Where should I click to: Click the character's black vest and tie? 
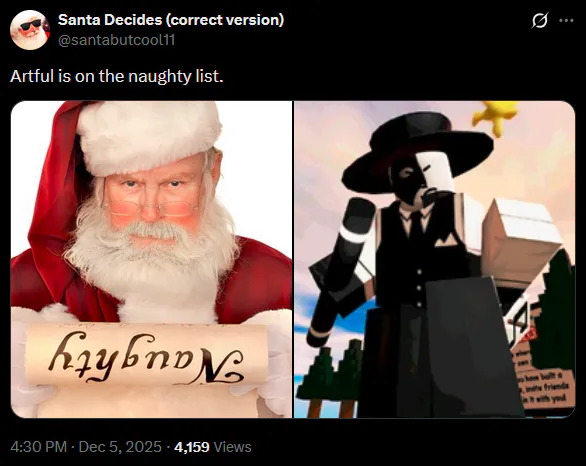pyautogui.click(x=418, y=249)
